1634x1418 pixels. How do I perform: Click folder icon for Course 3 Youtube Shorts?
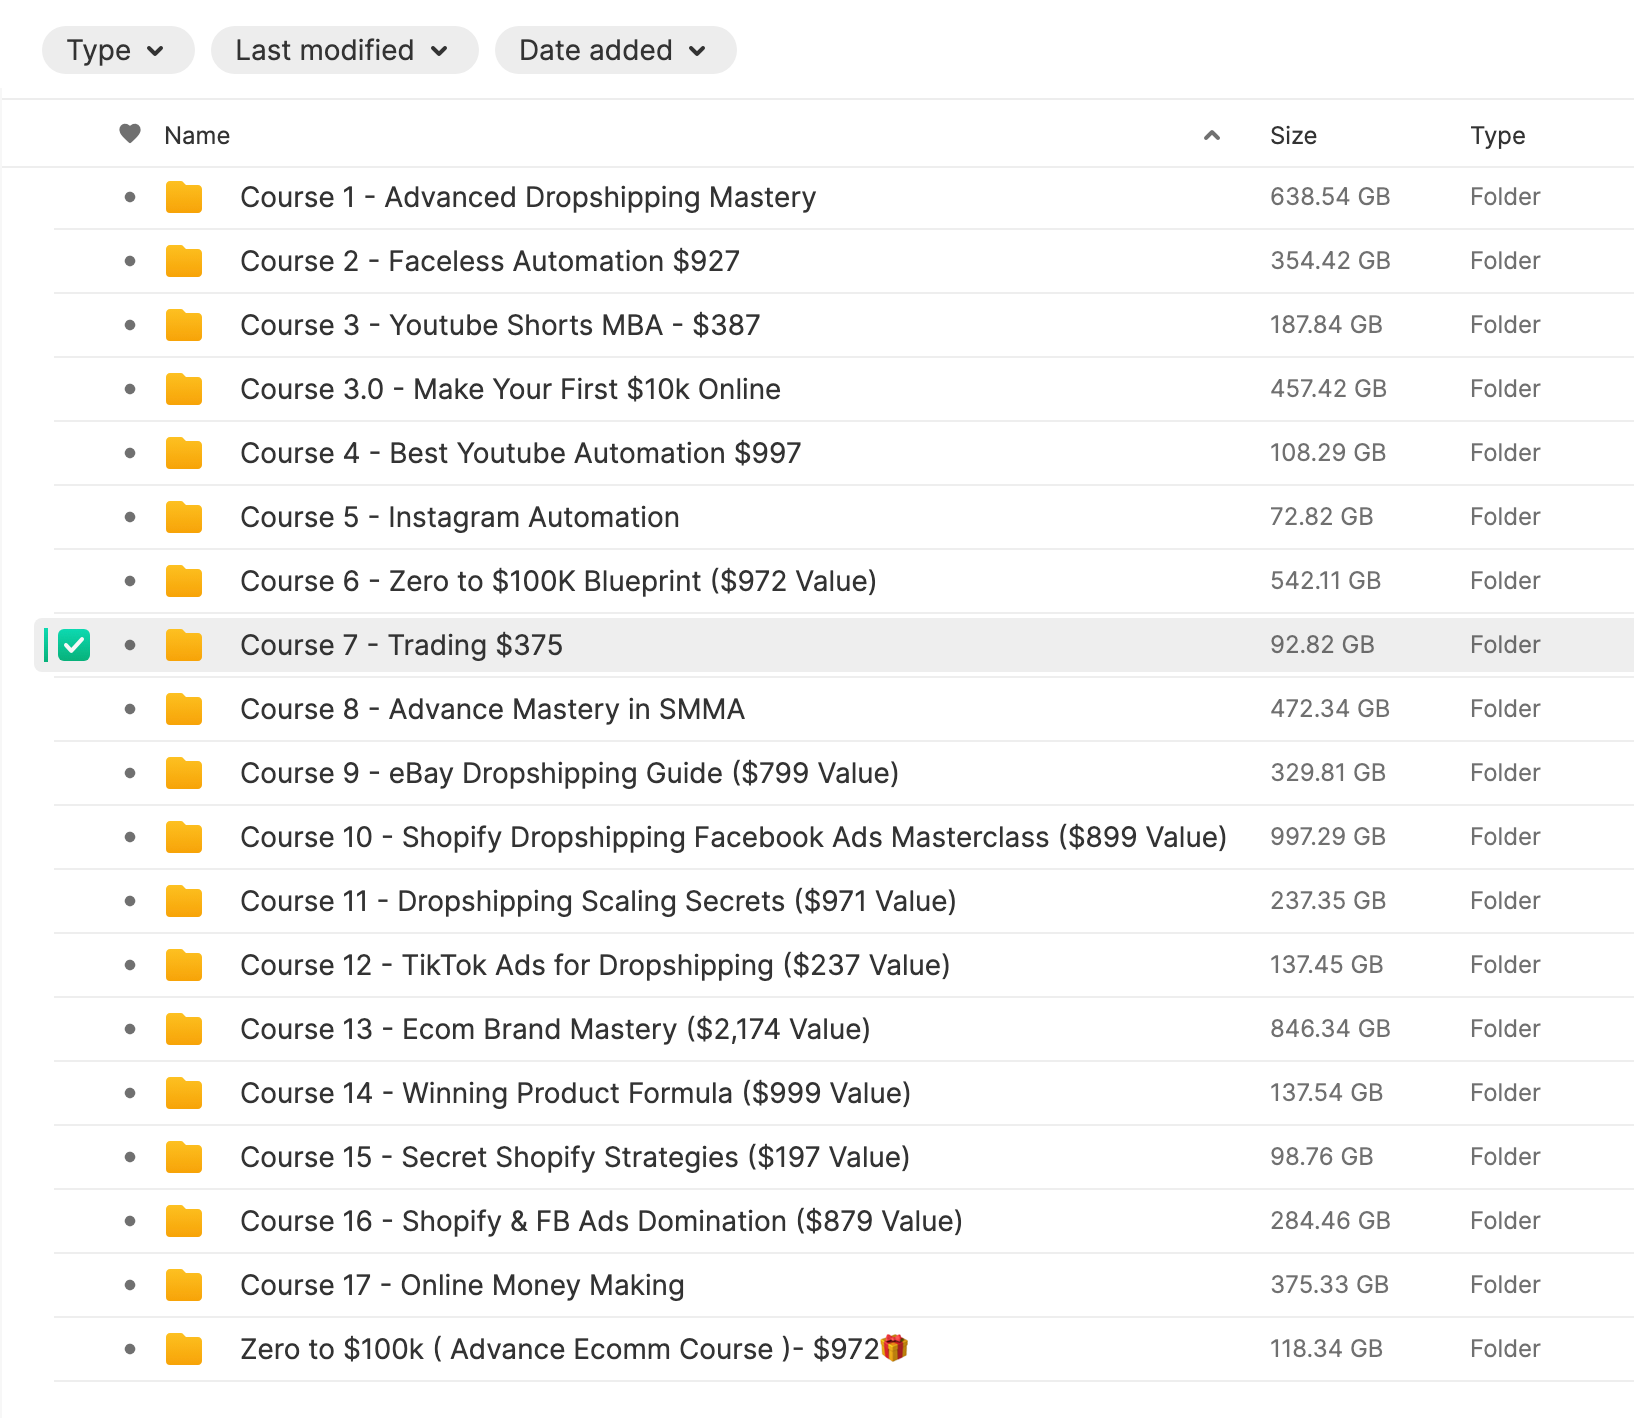coord(184,326)
